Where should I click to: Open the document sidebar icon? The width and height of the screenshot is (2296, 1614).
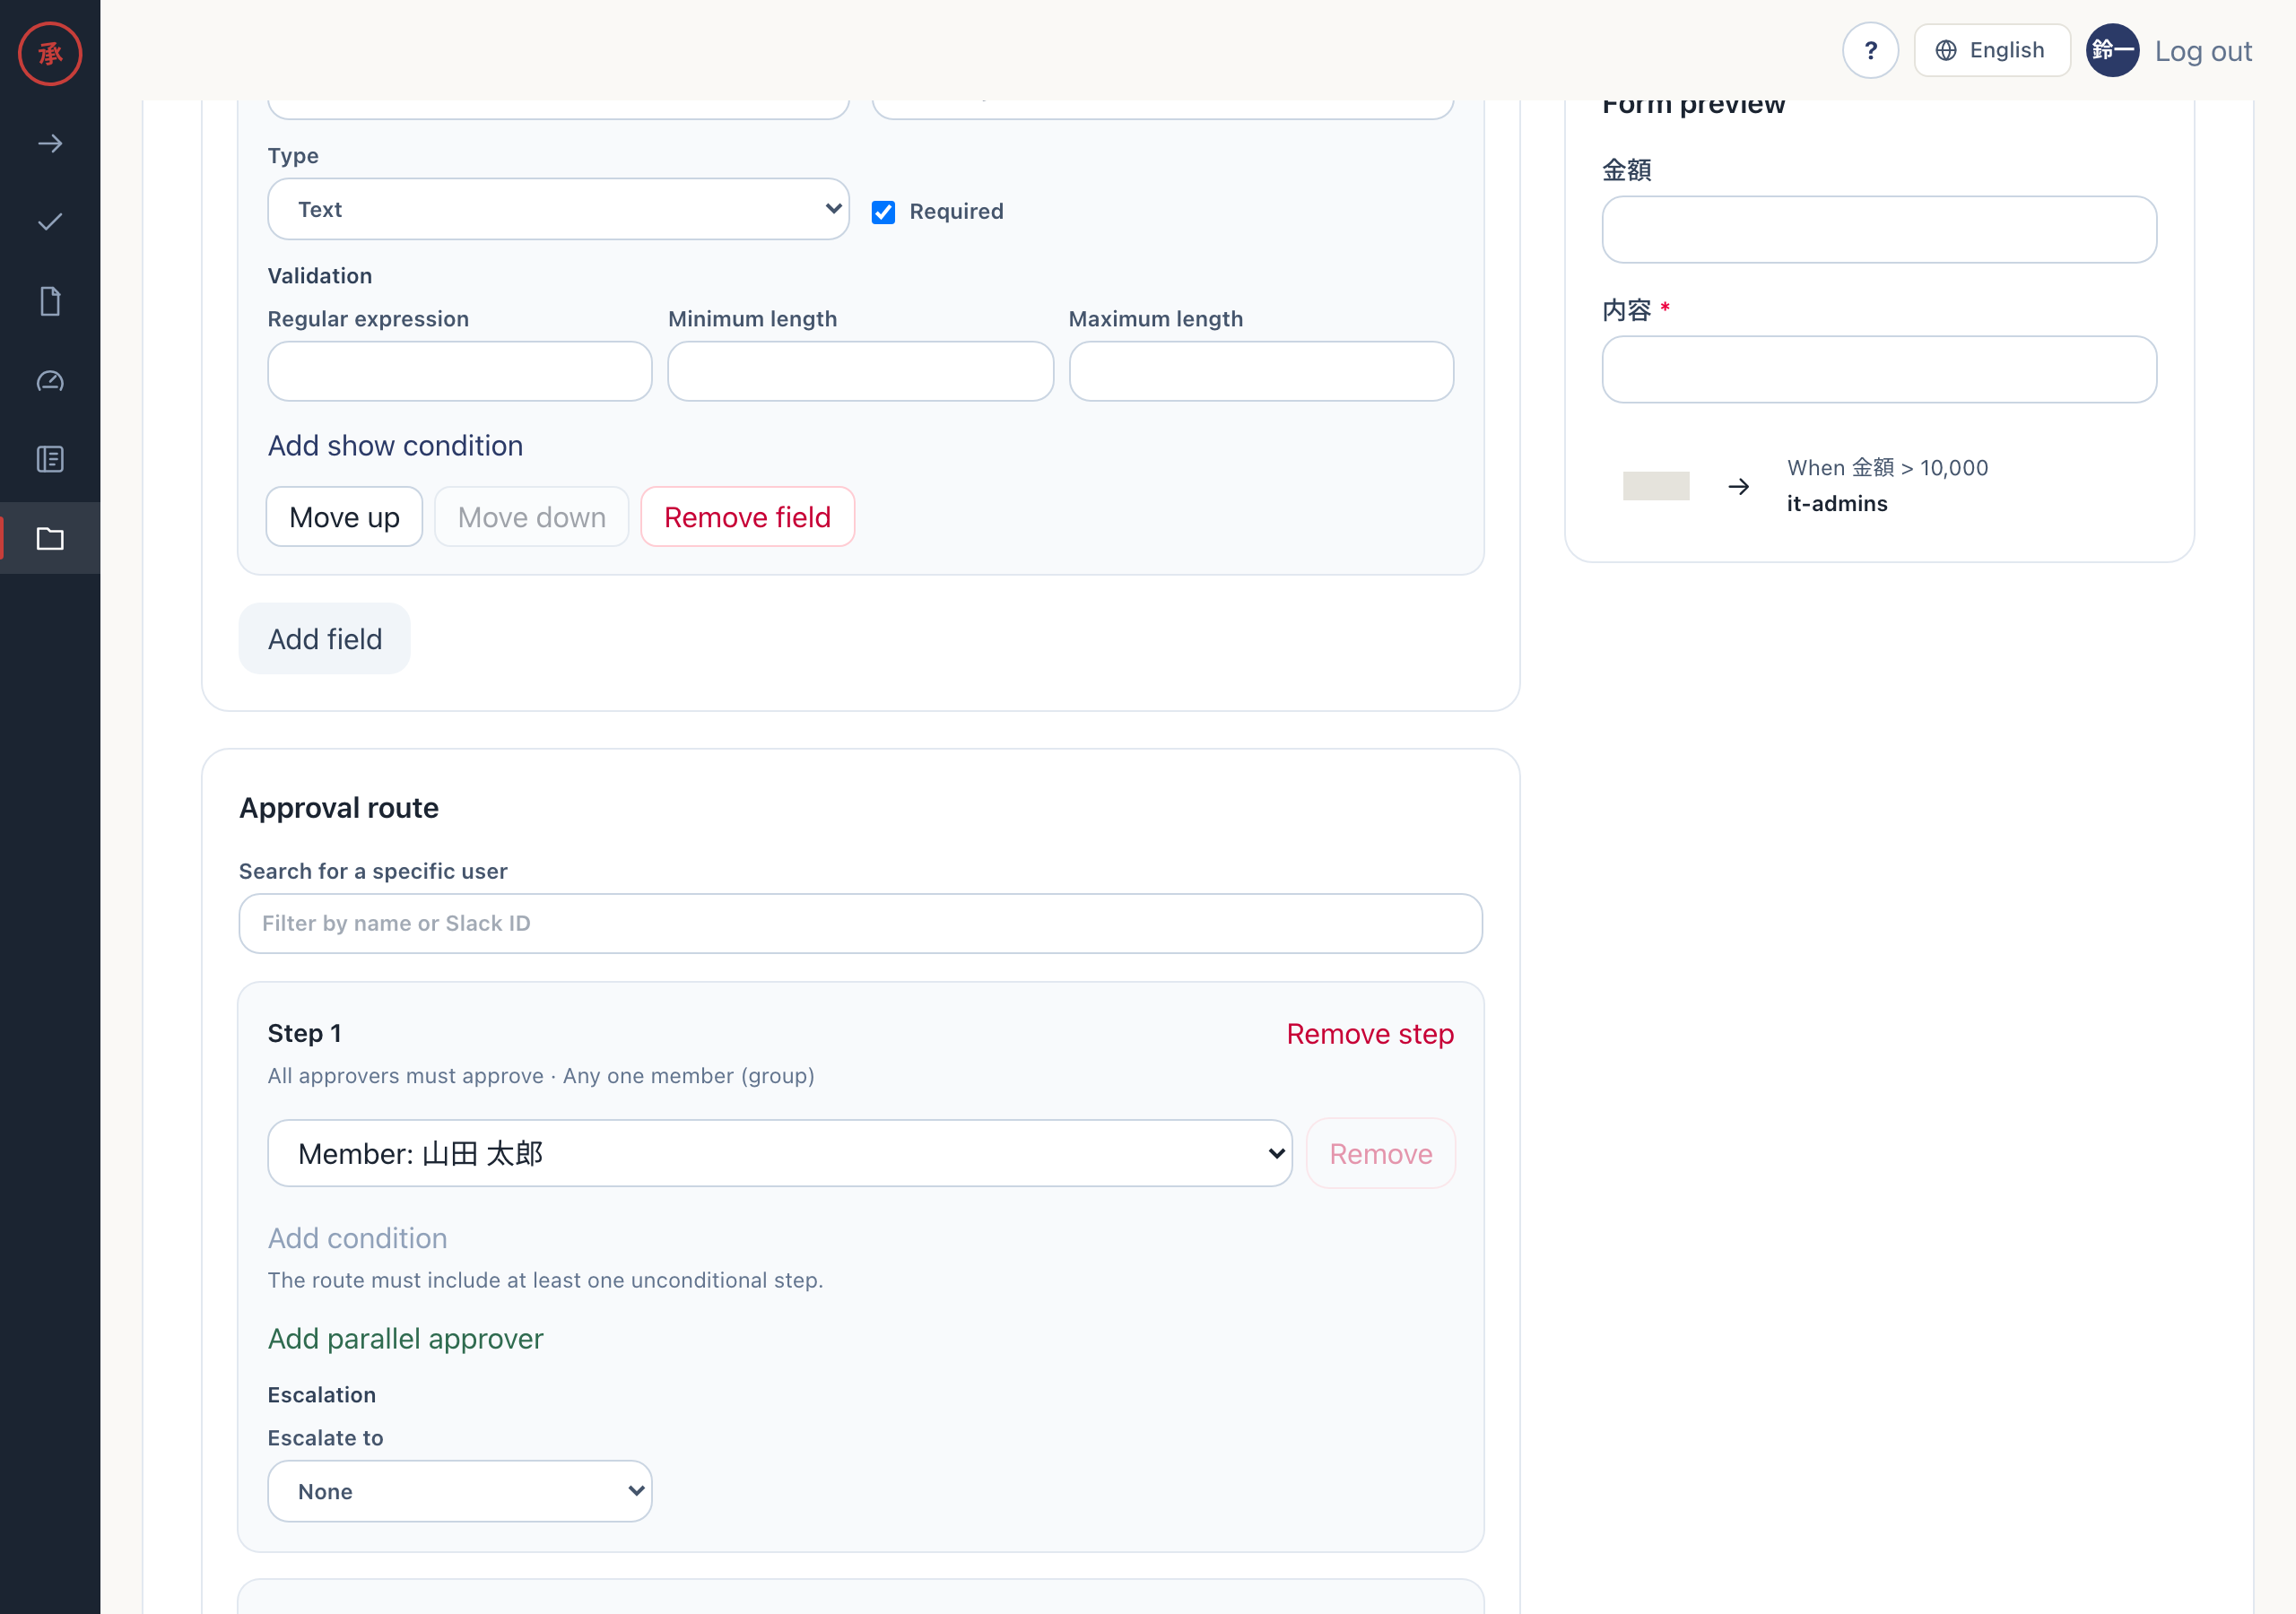coord(50,301)
